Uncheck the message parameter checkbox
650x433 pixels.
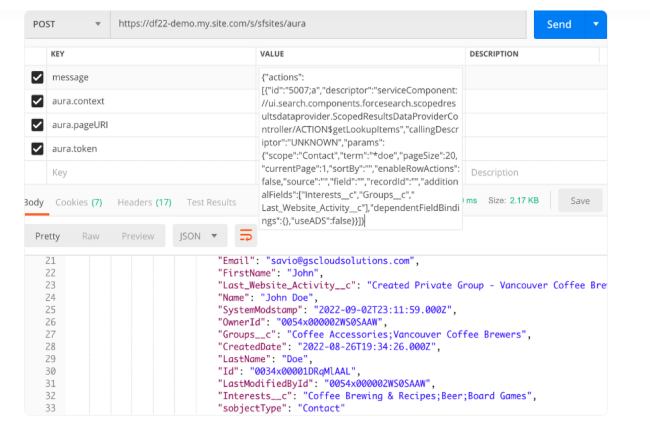[38, 77]
